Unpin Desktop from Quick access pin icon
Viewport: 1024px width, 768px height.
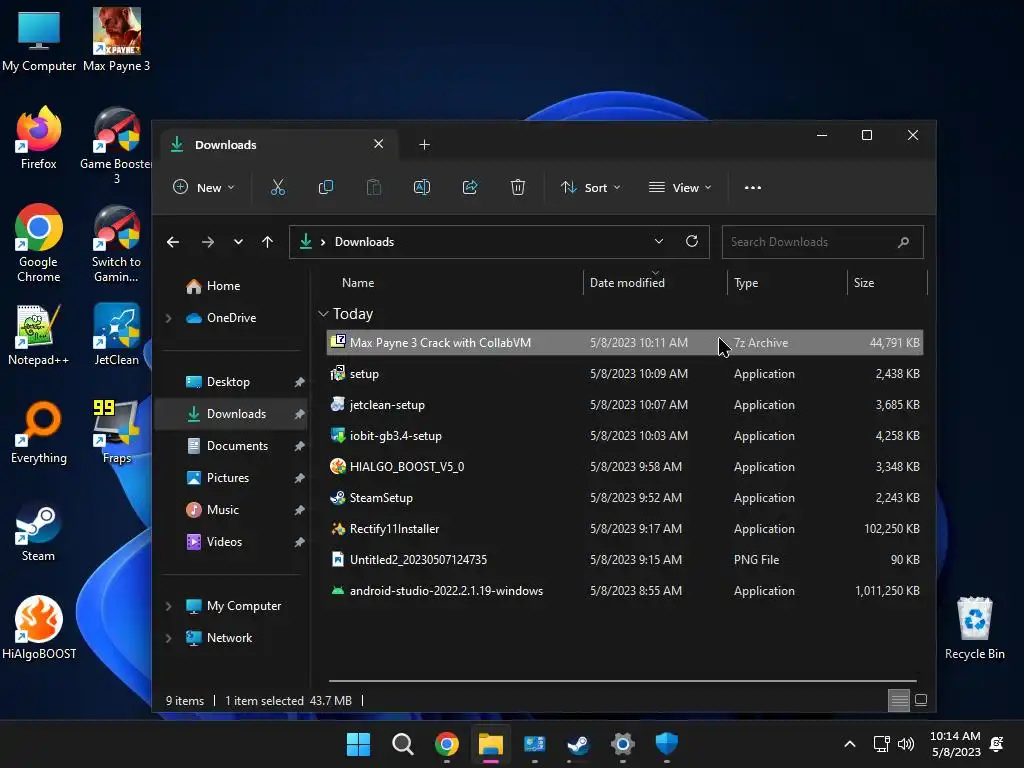pyautogui.click(x=299, y=382)
